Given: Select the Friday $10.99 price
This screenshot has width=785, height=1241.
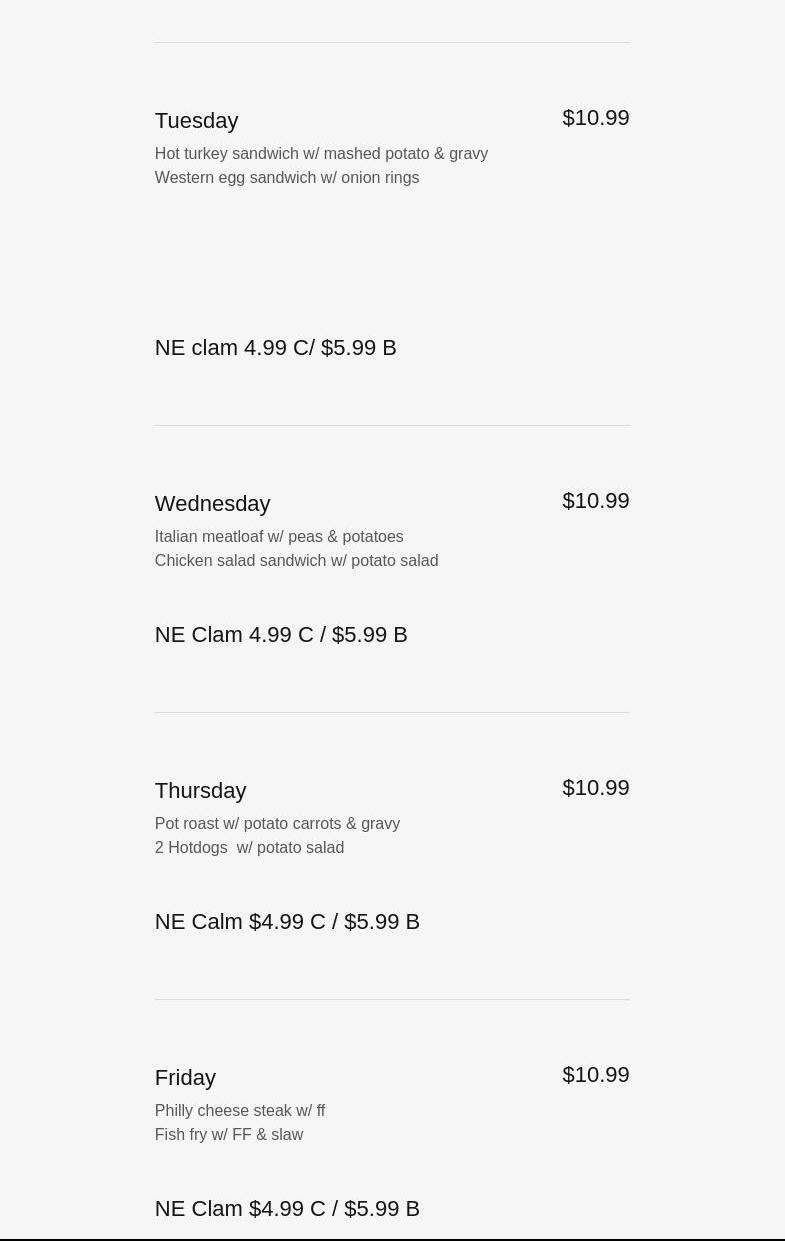Looking at the screenshot, I should click(x=596, y=1075).
